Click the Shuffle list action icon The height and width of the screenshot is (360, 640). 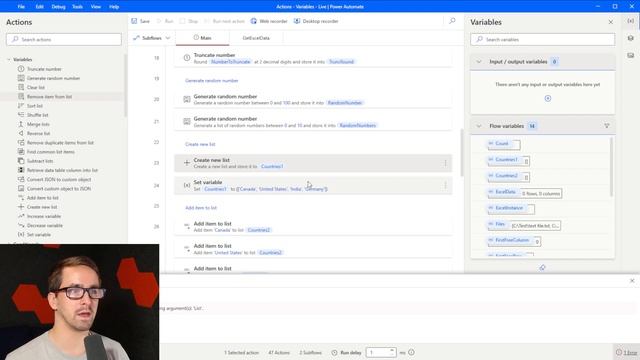tap(21, 115)
